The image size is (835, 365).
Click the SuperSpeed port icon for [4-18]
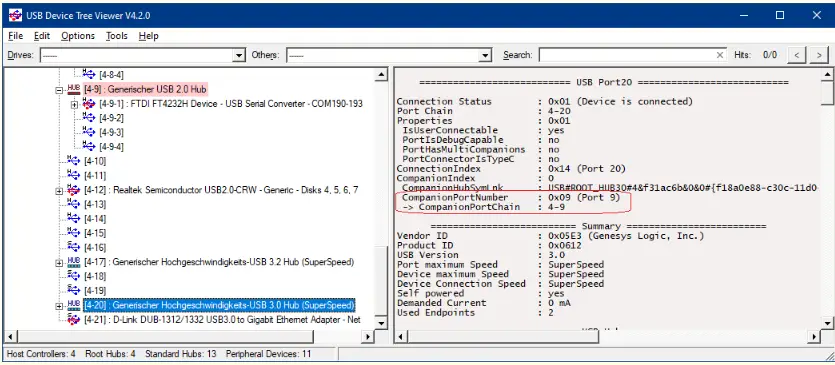[x=74, y=276]
